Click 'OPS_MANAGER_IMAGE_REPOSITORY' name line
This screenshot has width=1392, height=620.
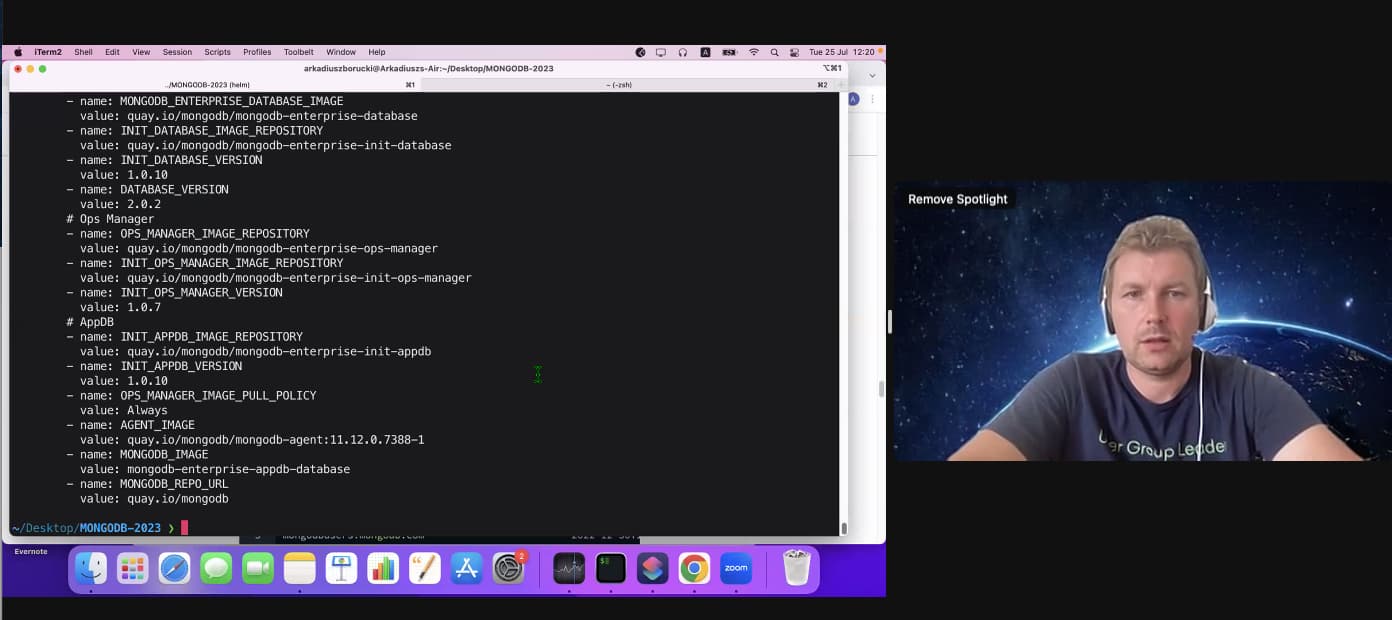(188, 234)
